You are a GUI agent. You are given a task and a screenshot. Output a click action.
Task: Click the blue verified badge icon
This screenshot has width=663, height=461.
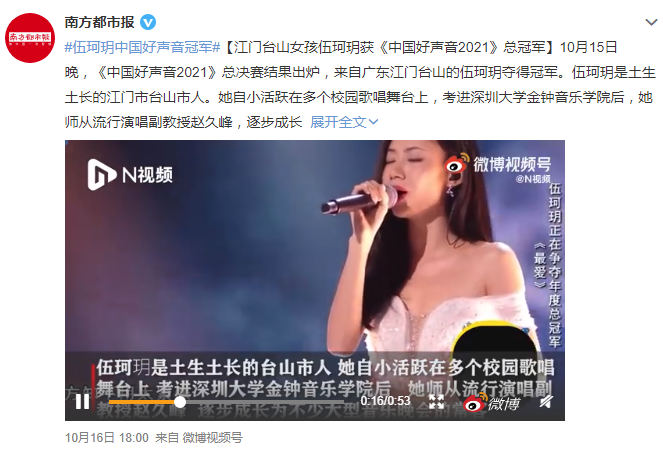pyautogui.click(x=148, y=22)
